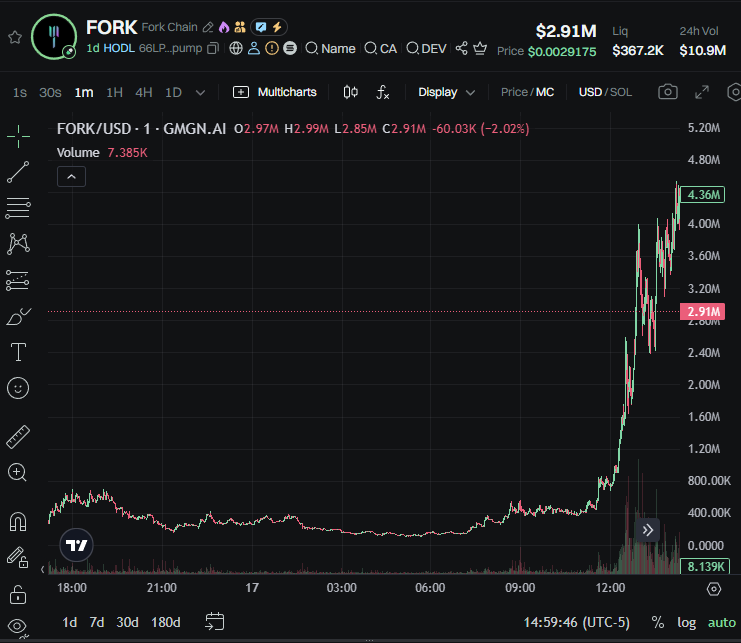This screenshot has width=741, height=643.
Task: Collapse the indicator legend arrow
Action: click(71, 177)
